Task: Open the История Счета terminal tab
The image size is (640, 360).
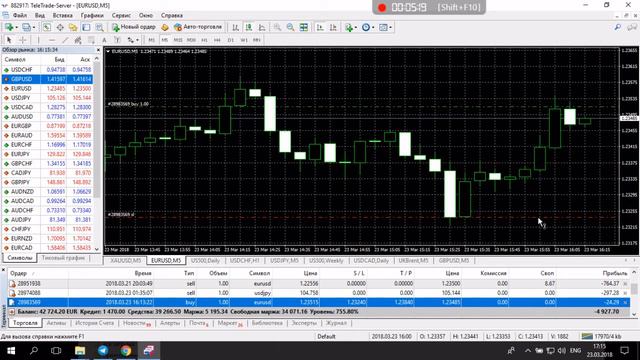Action: point(94,323)
